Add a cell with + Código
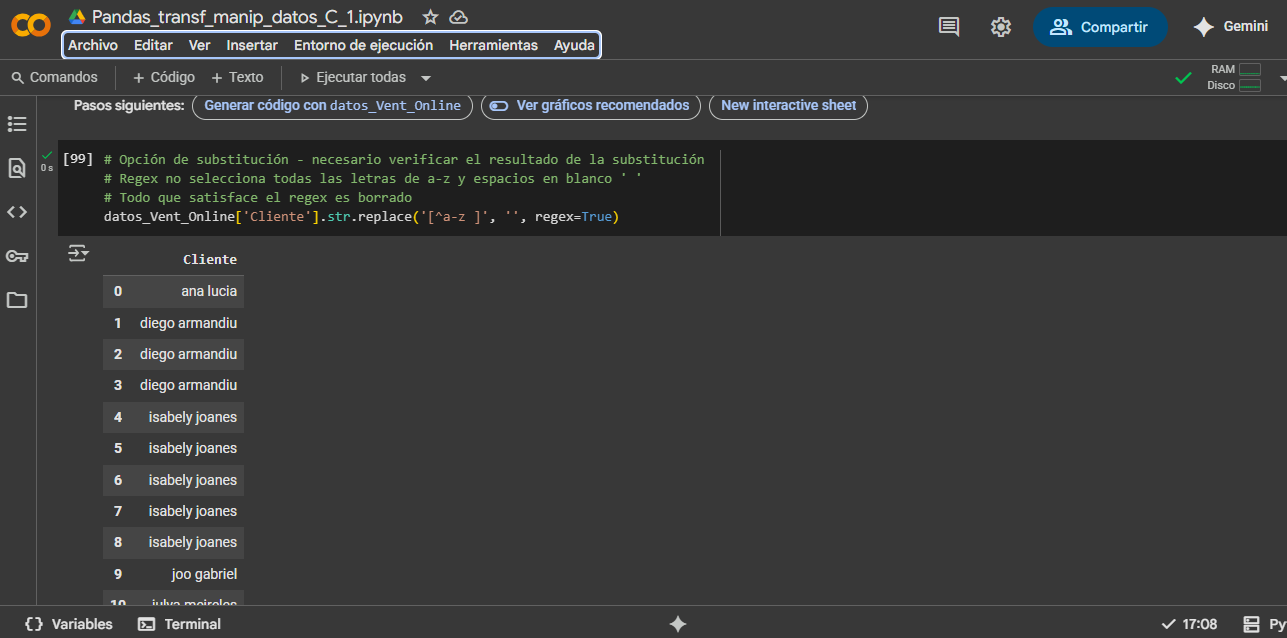This screenshot has width=1287, height=638. (x=164, y=77)
